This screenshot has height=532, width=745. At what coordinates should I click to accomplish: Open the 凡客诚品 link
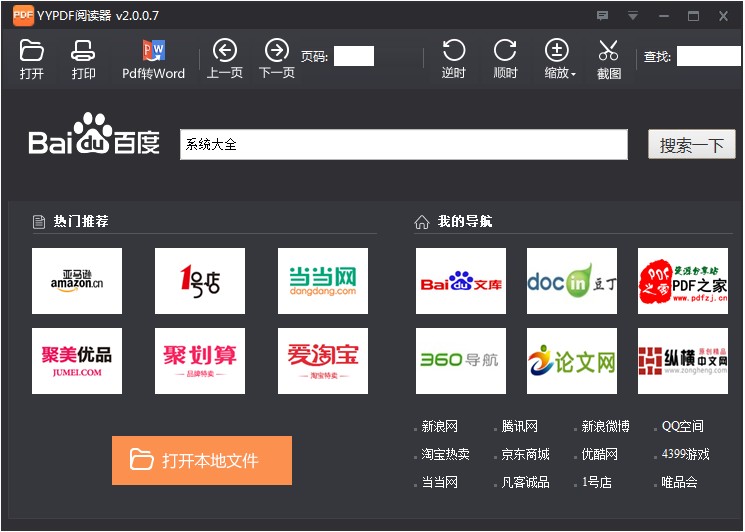click(526, 483)
